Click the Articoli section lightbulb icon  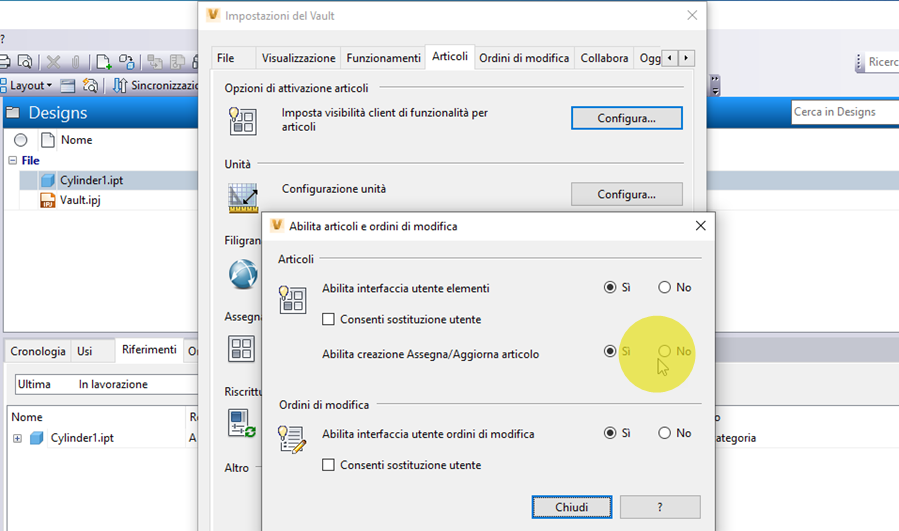(292, 299)
